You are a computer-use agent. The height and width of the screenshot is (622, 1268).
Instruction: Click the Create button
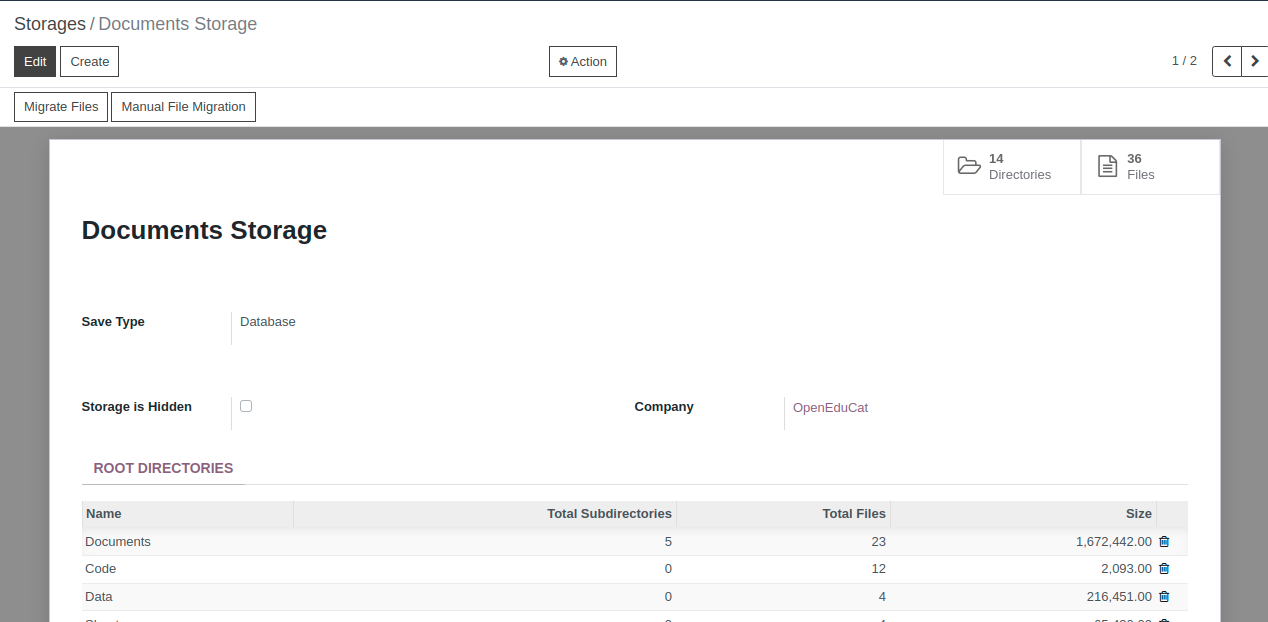tap(90, 61)
